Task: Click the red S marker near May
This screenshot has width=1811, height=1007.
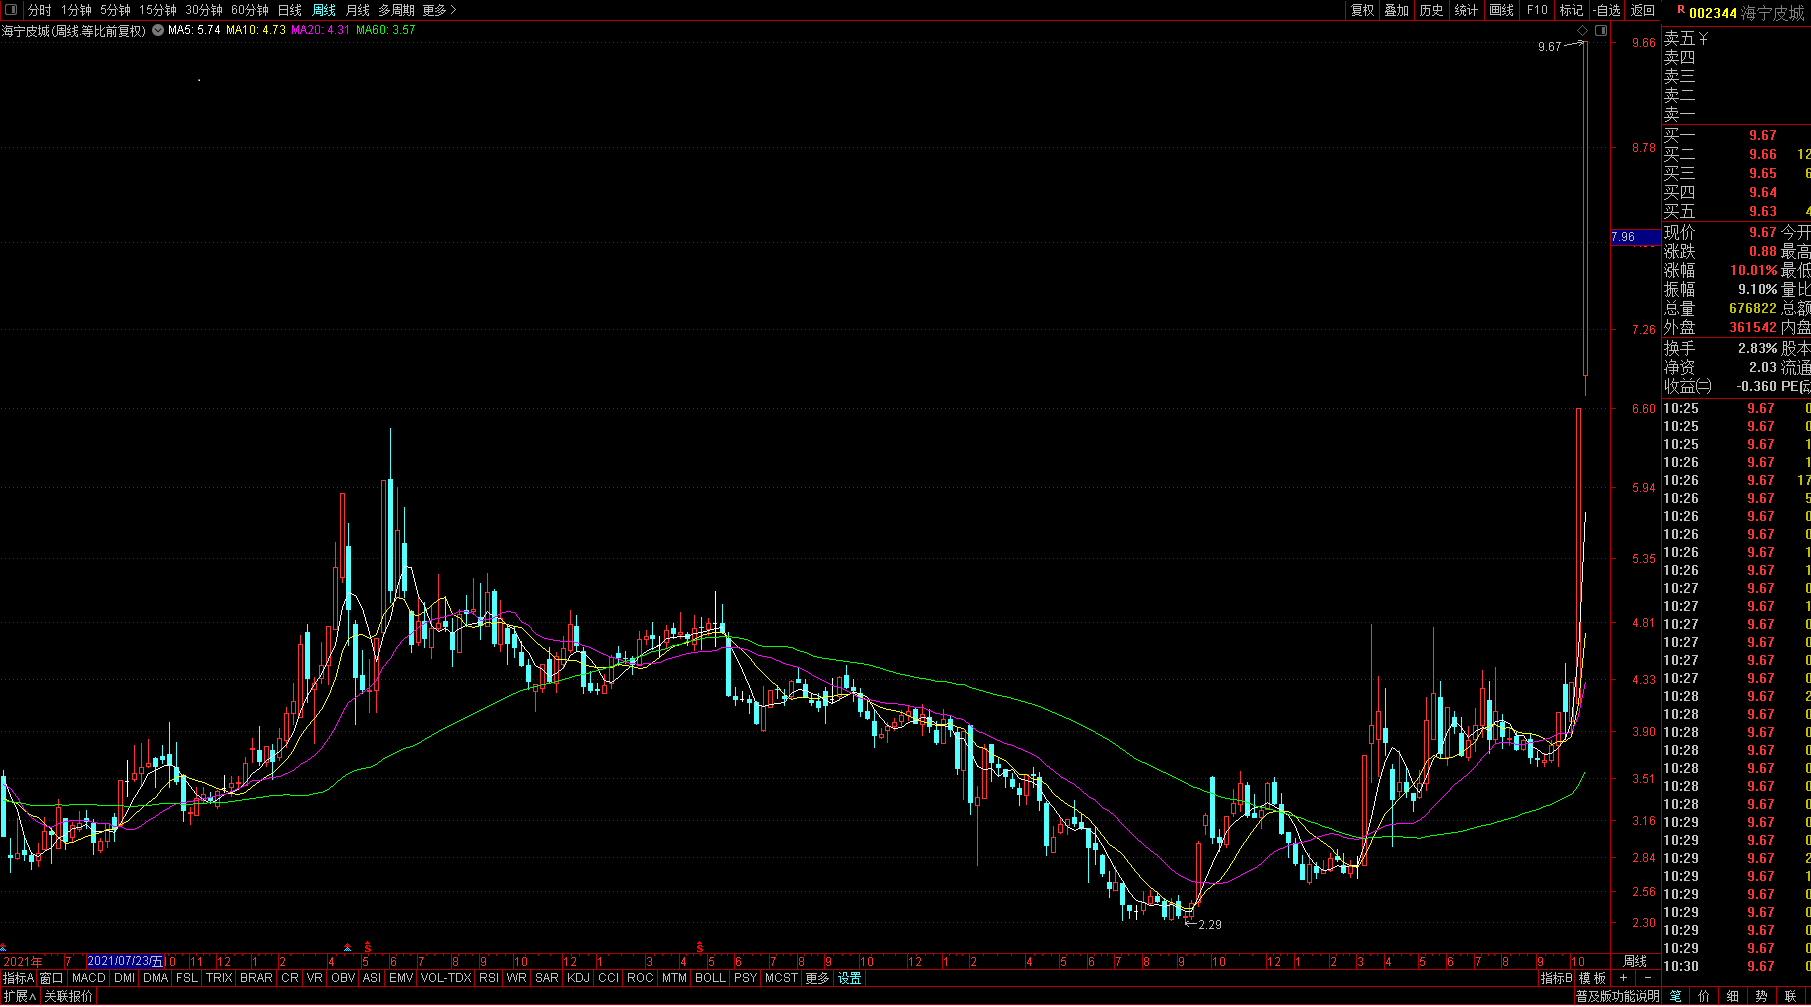Action: tap(368, 946)
